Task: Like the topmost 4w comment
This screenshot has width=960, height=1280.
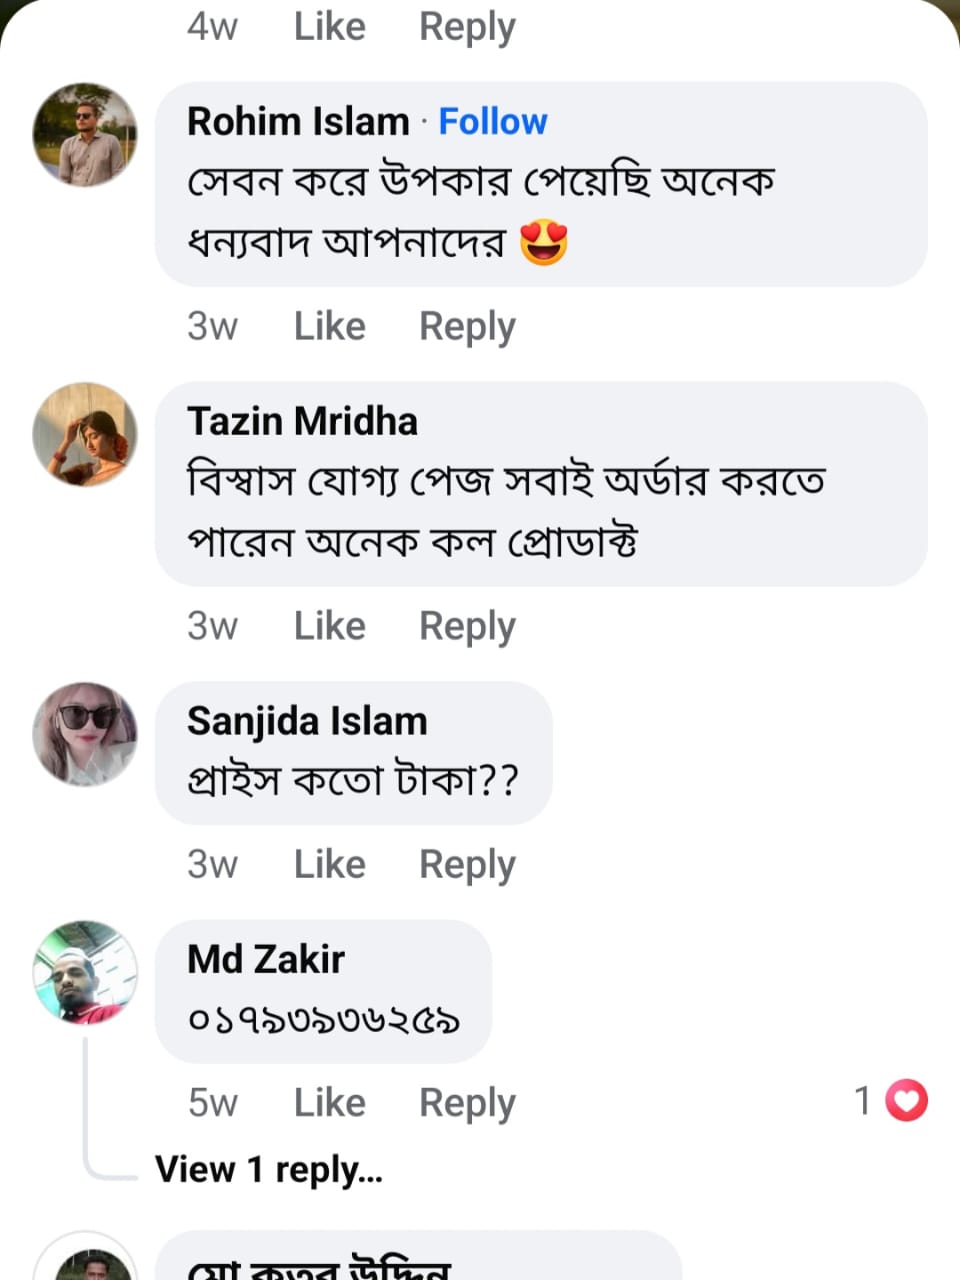Action: pos(329,26)
